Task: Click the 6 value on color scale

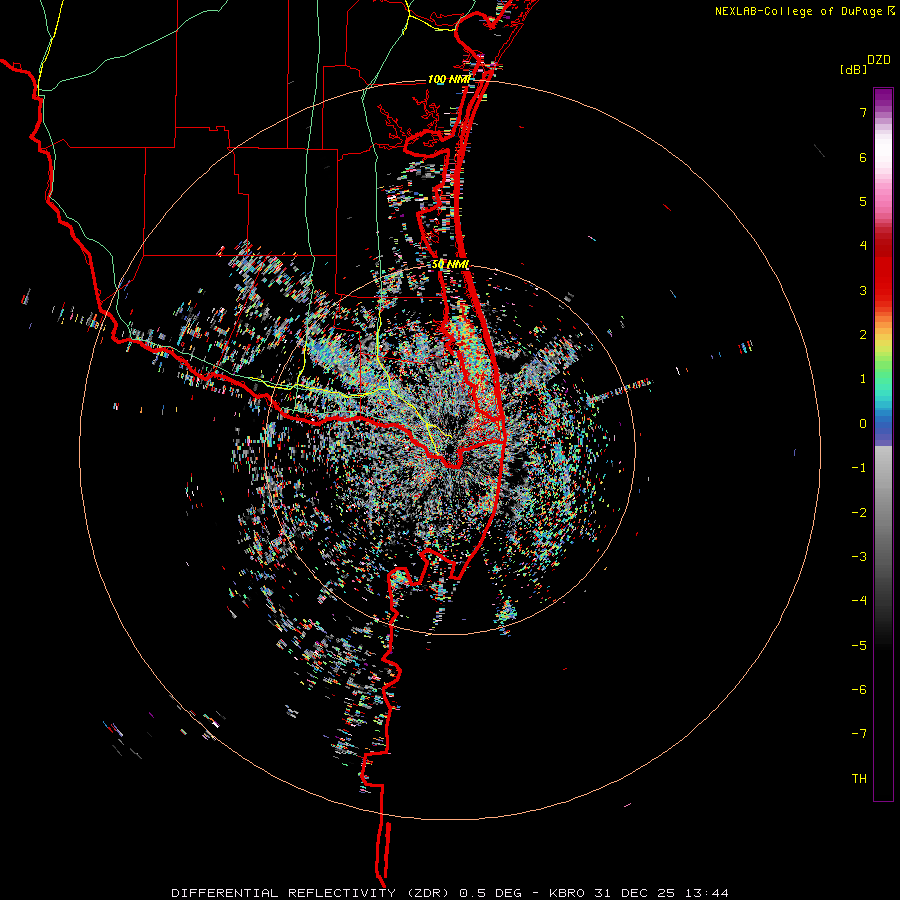Action: click(863, 157)
